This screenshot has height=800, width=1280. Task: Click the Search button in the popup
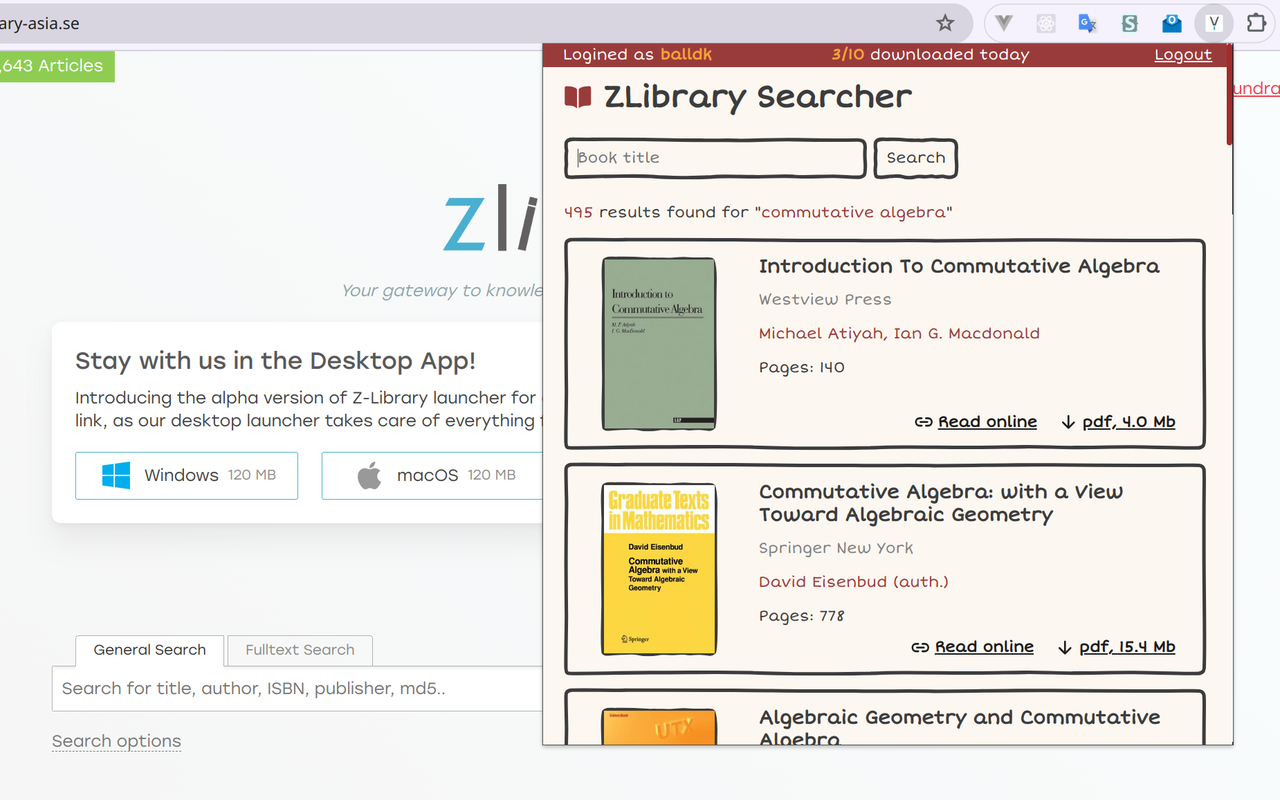pos(915,158)
